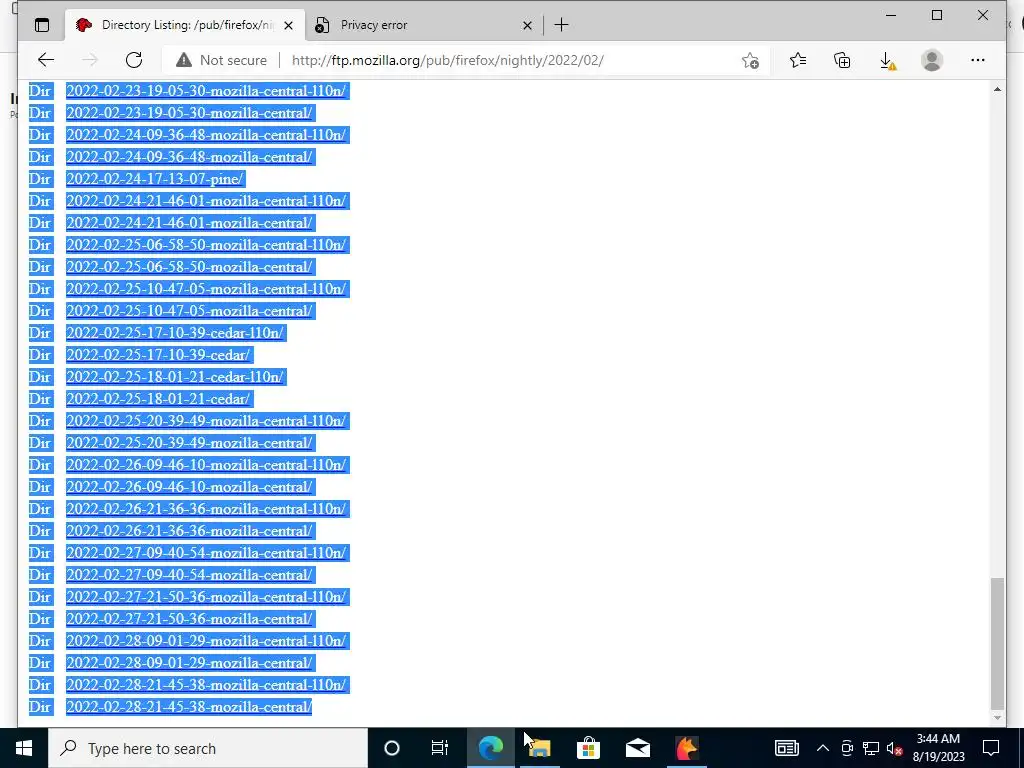Image resolution: width=1024 pixels, height=768 pixels.
Task: Open the notification center icon
Action: [x=991, y=748]
